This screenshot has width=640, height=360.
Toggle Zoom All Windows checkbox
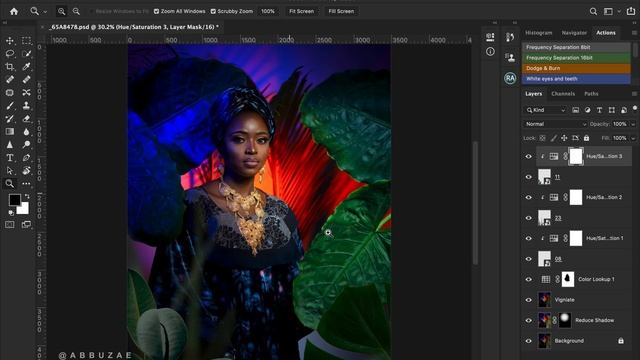tap(156, 11)
